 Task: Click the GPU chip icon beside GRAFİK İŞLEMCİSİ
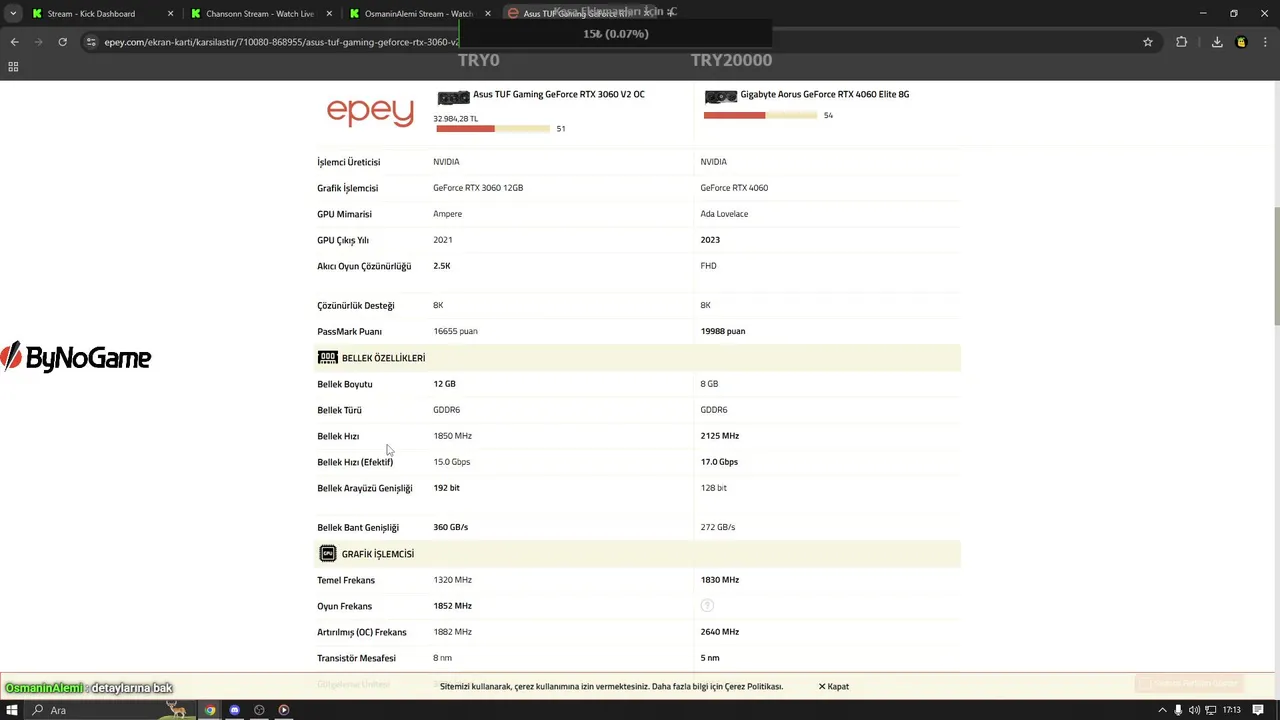pos(327,554)
